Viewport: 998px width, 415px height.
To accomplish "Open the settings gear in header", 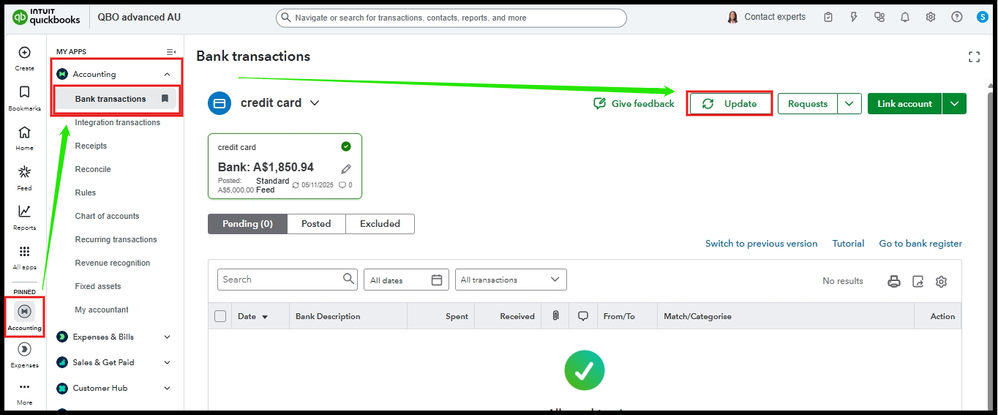I will click(931, 17).
